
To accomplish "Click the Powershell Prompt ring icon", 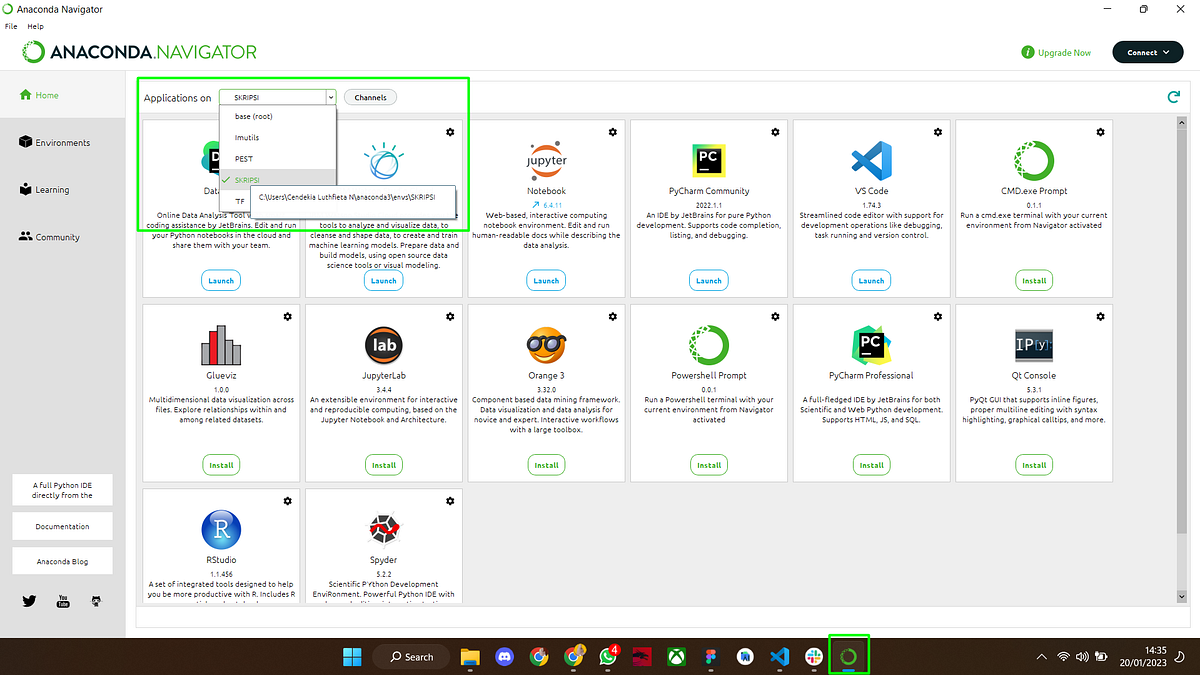I will point(709,345).
